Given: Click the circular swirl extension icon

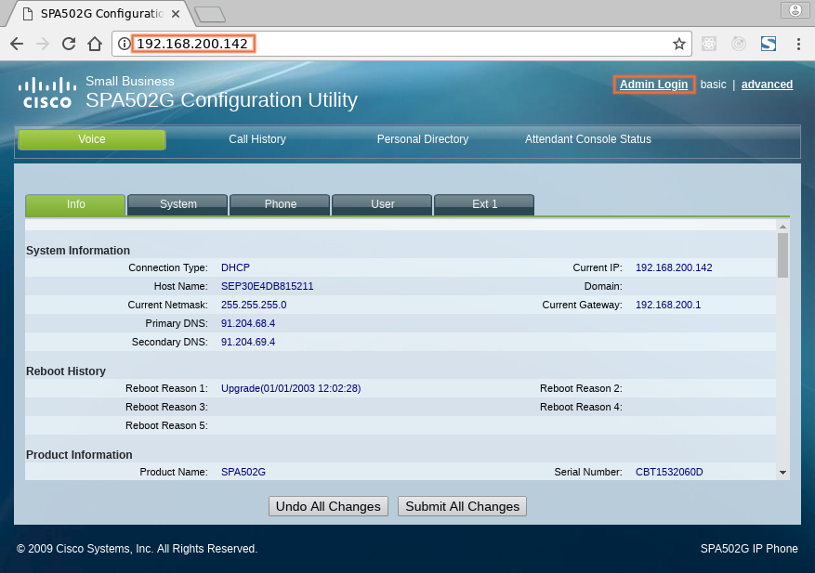Looking at the screenshot, I should 739,44.
